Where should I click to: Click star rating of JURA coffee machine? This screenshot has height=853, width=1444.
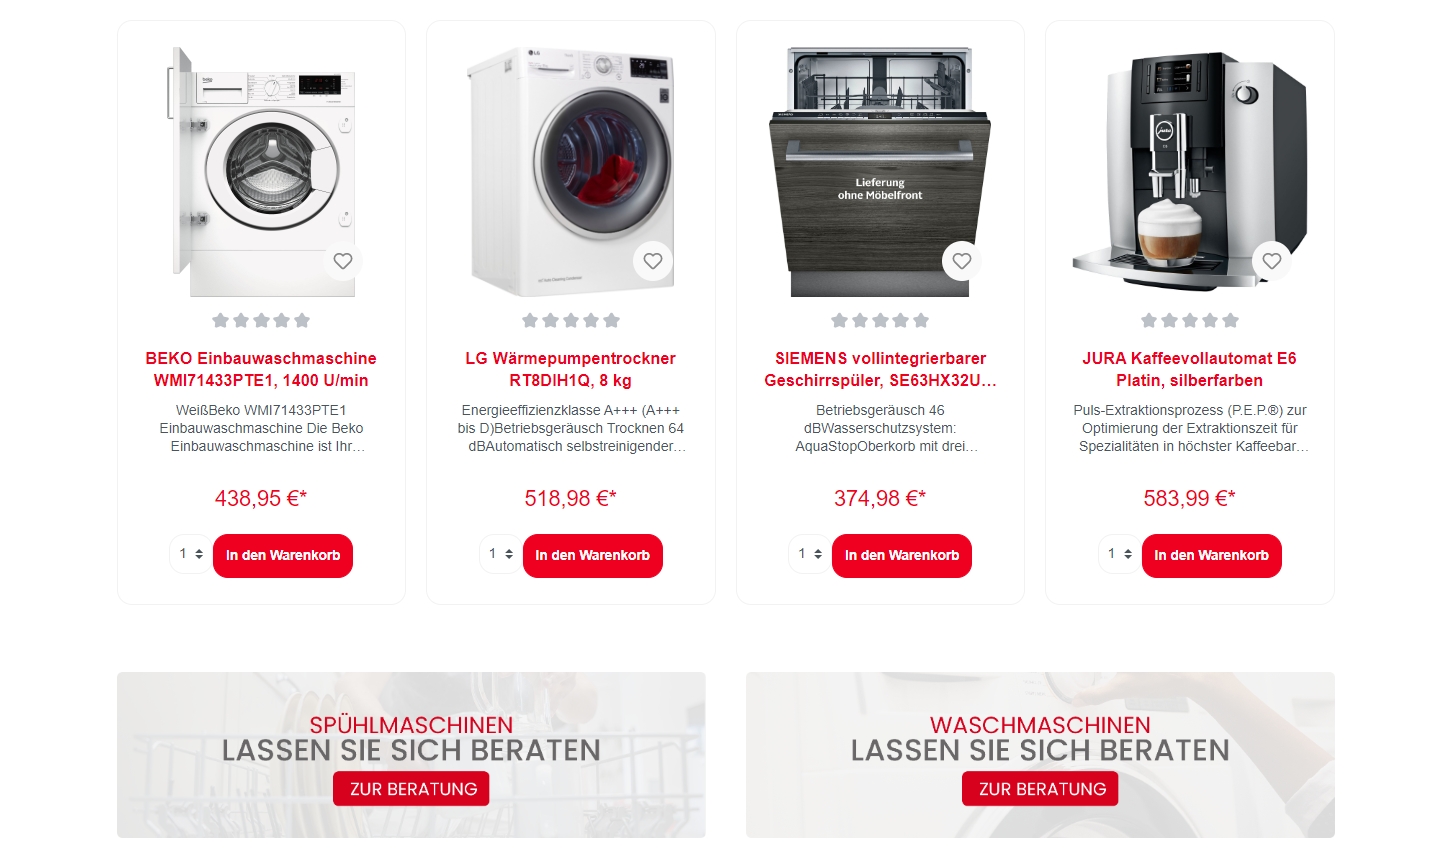pos(1190,320)
